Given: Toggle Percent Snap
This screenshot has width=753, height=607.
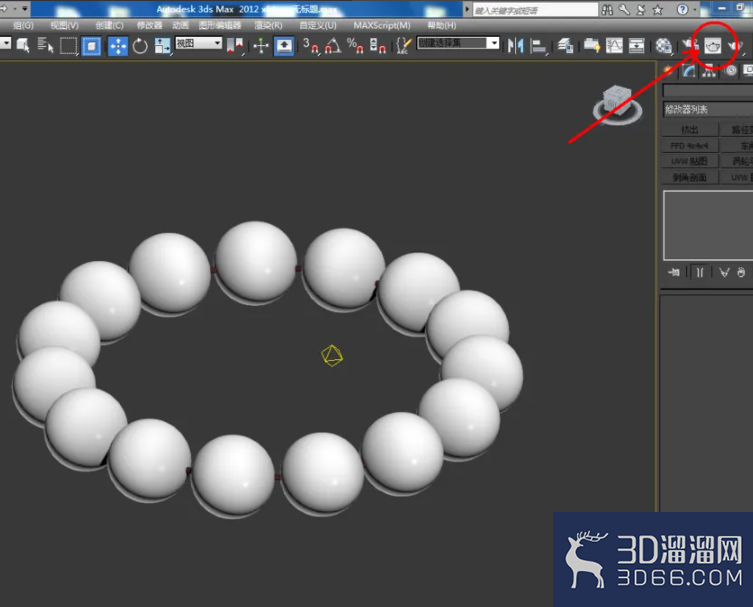Looking at the screenshot, I should click(355, 46).
